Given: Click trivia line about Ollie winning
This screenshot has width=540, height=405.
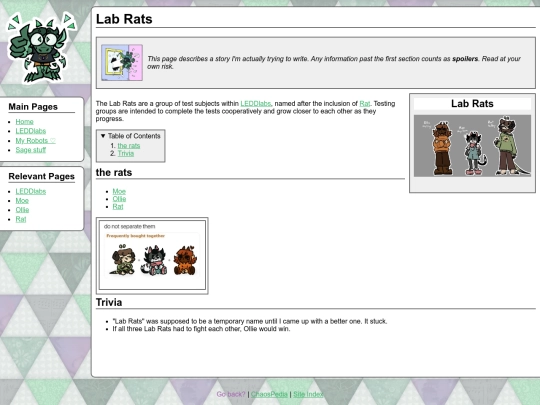Looking at the screenshot, I should [201, 329].
